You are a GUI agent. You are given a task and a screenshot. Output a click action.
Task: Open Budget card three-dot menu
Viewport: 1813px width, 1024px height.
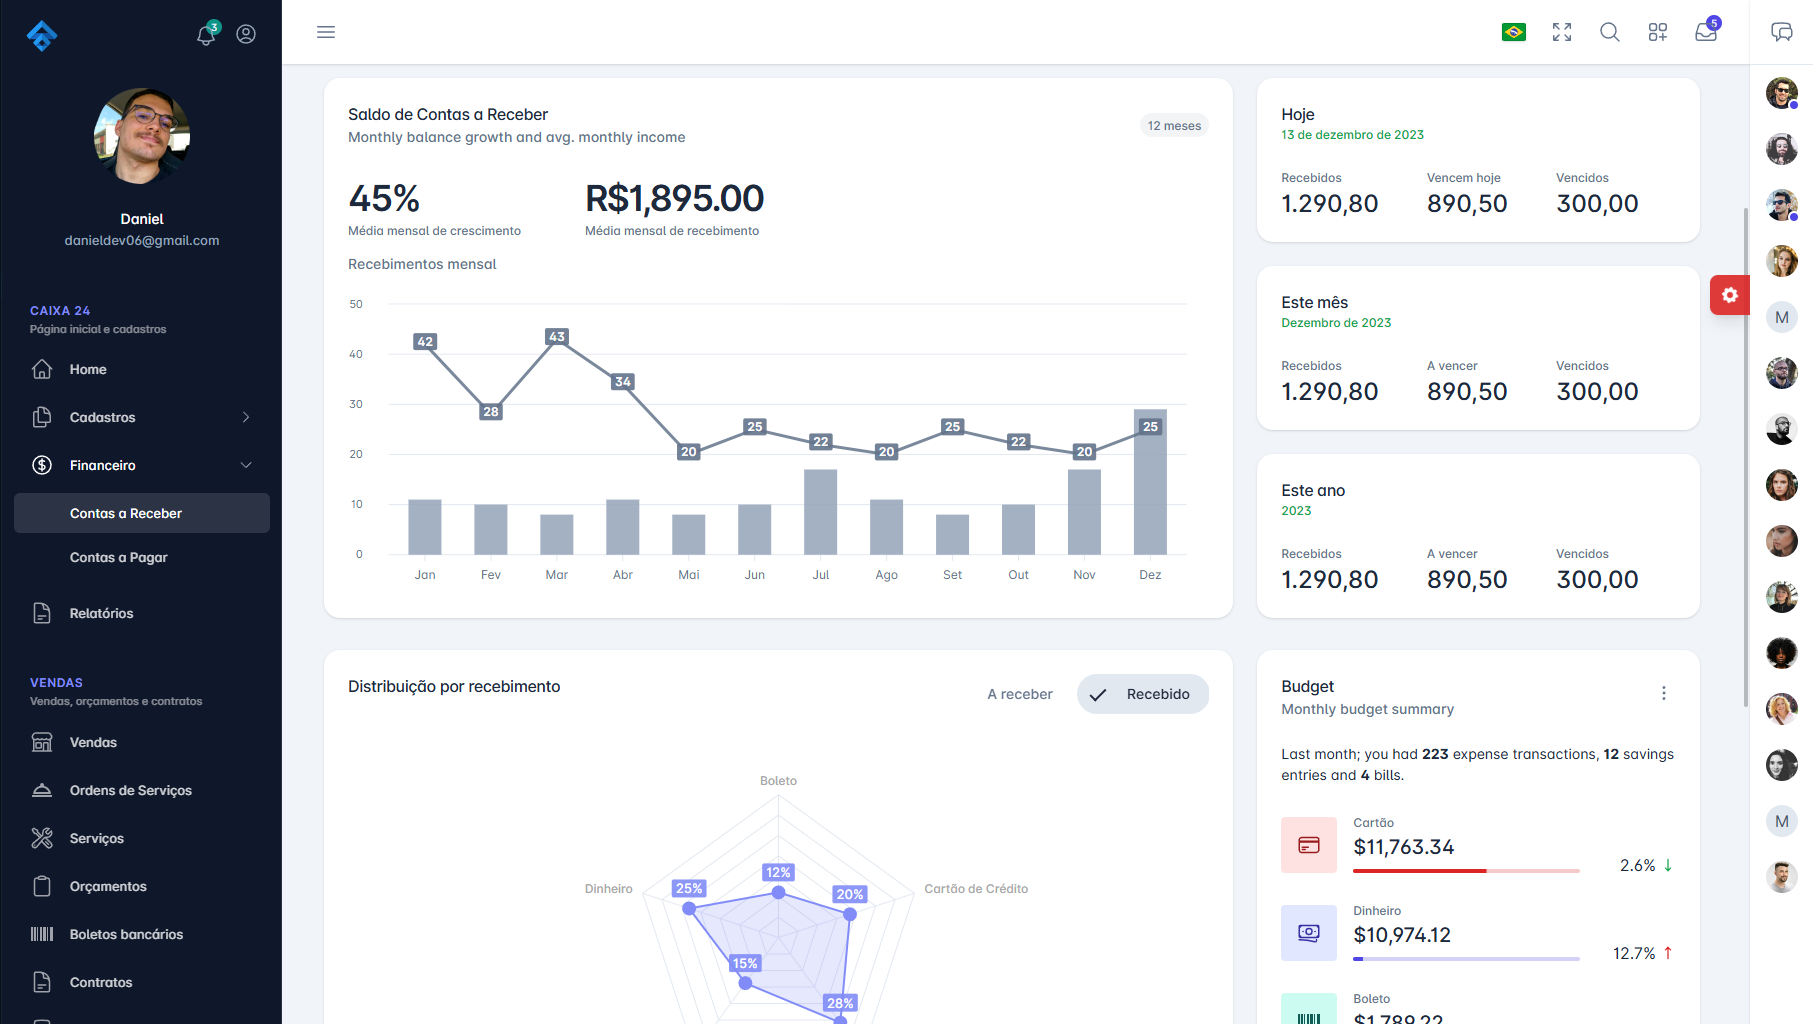tap(1664, 693)
